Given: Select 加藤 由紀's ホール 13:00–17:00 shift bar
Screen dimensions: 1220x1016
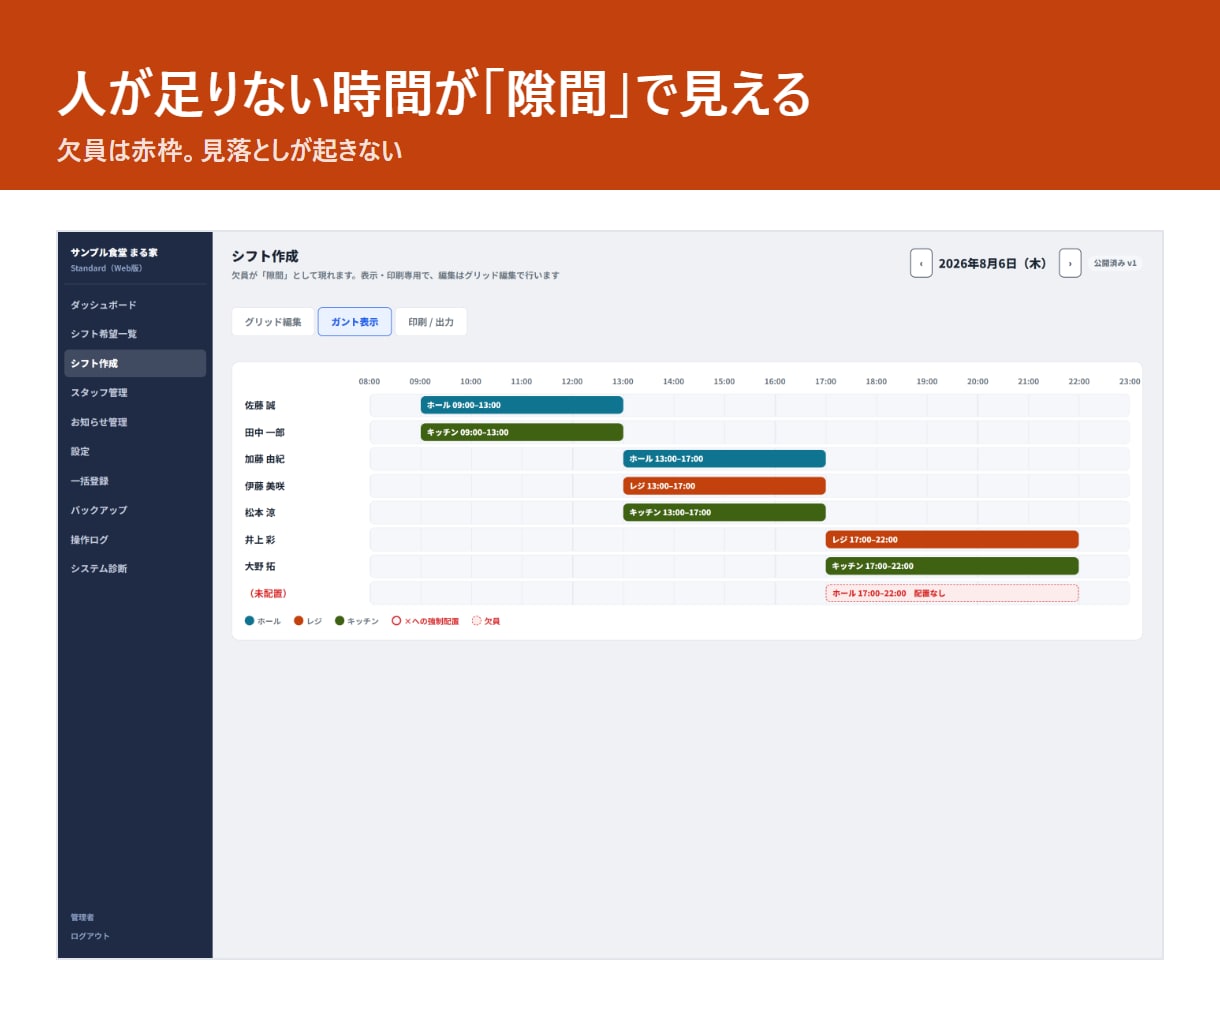Looking at the screenshot, I should click(x=724, y=459).
